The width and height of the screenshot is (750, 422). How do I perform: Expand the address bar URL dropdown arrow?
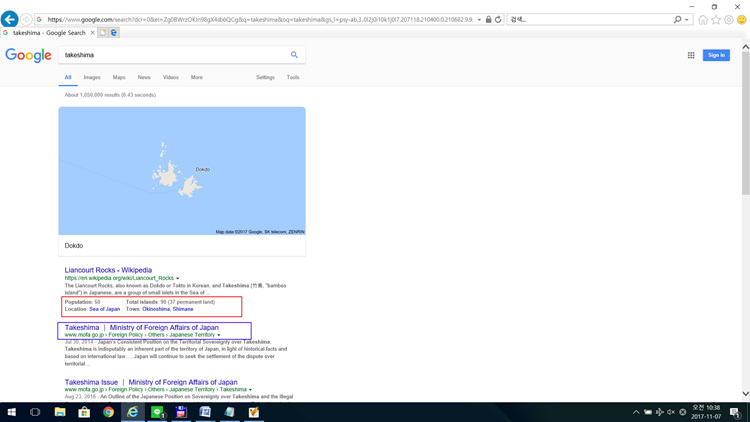coord(479,20)
